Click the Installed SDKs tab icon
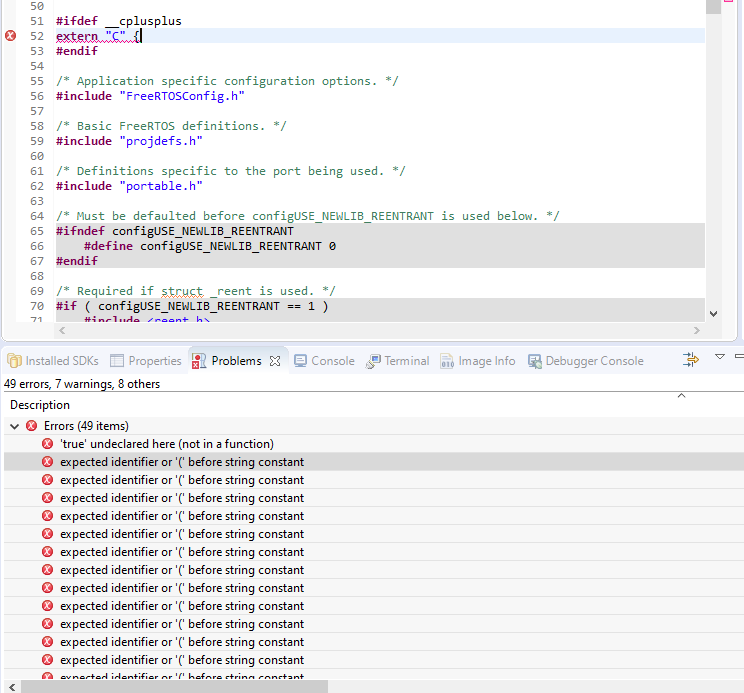The image size is (744, 693). pos(14,361)
